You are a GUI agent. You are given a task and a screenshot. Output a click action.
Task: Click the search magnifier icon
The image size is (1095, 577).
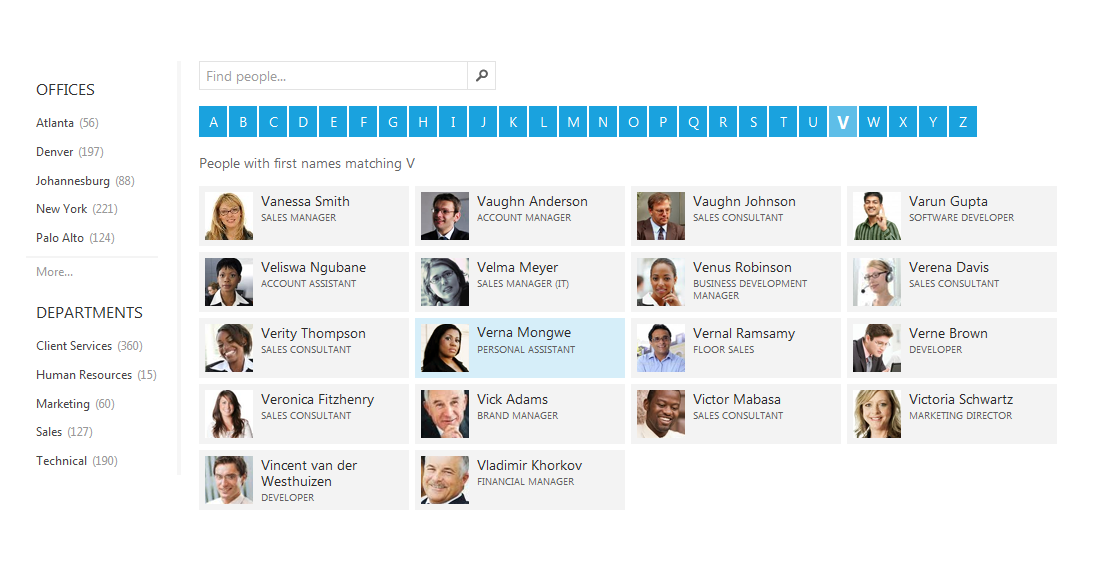482,75
